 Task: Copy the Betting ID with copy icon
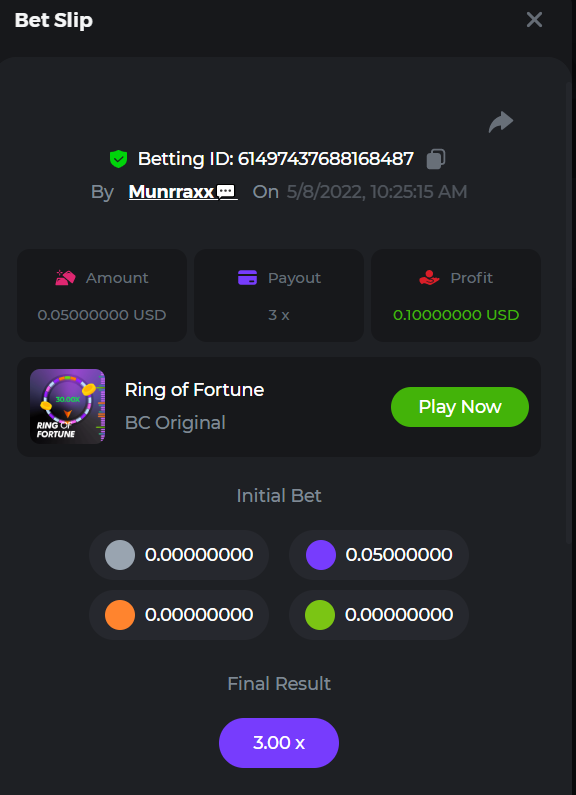point(436,159)
